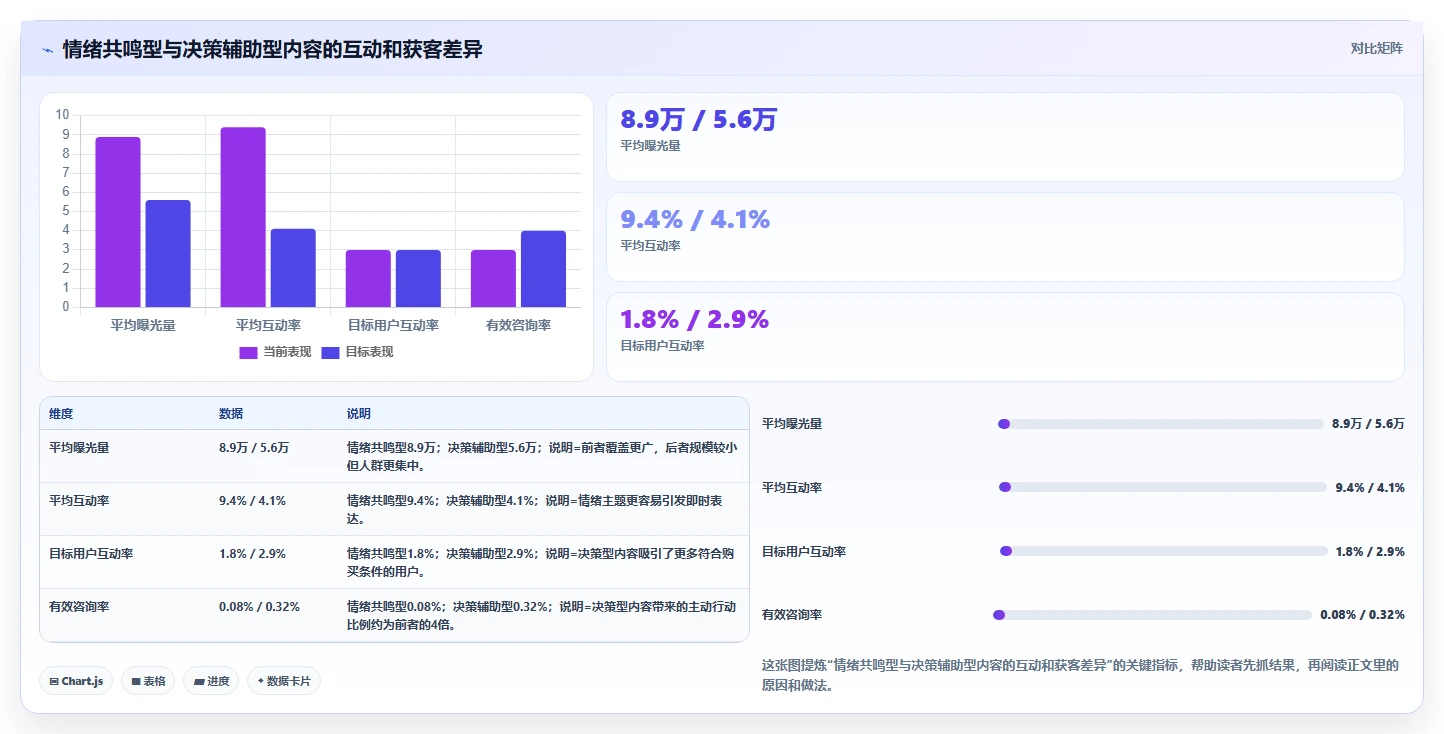Click the 0.08% / 0.32% table cell
1444x734 pixels.
(259, 606)
